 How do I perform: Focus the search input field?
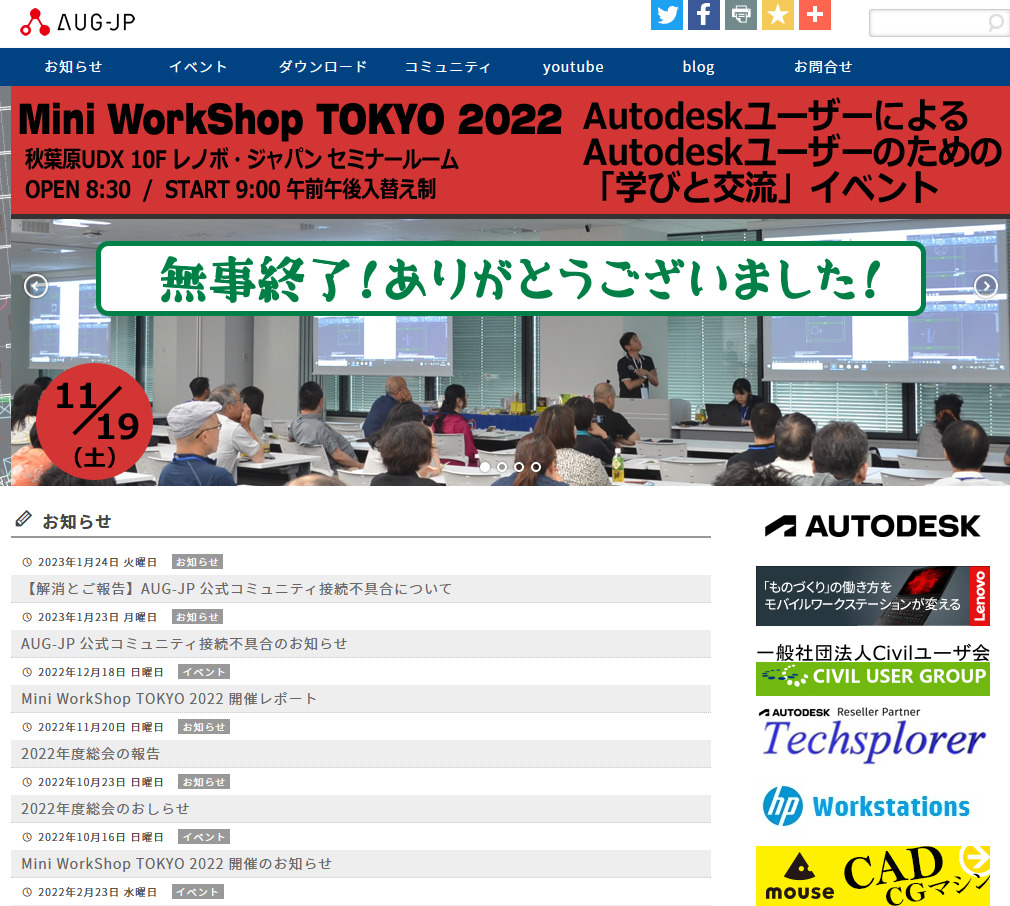click(929, 23)
